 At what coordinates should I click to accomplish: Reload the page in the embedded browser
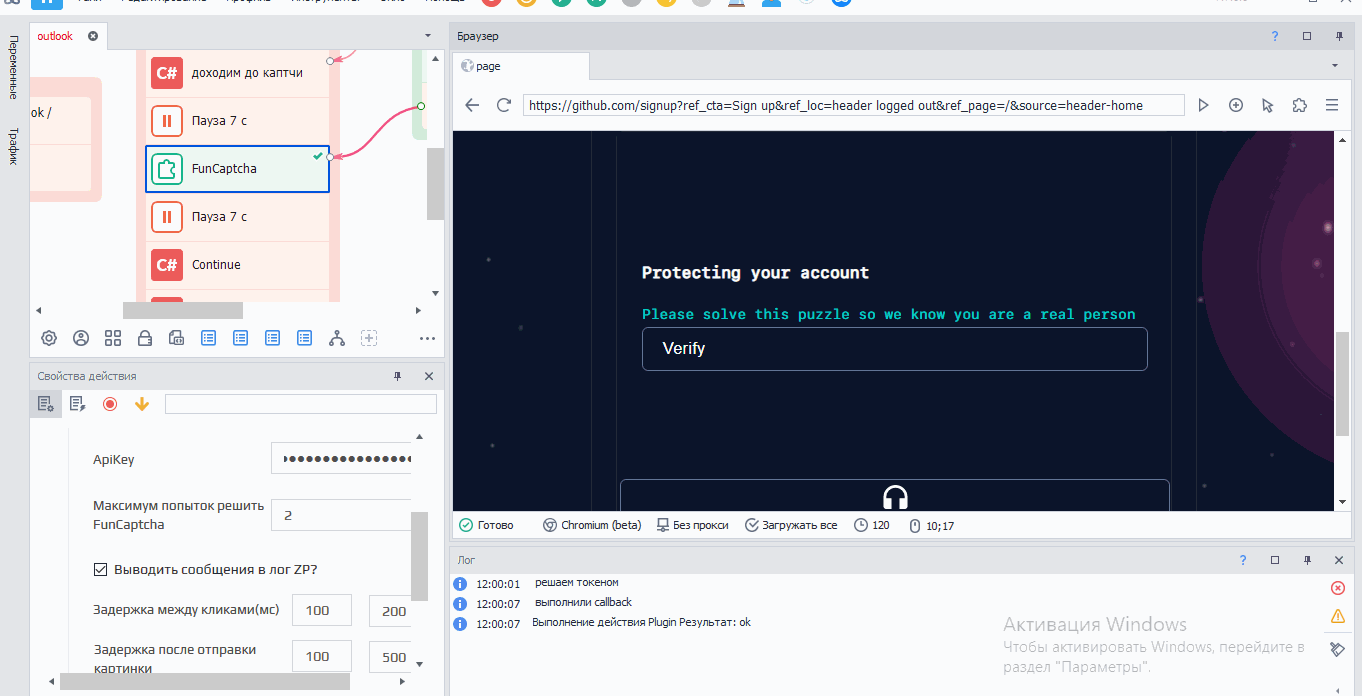click(504, 105)
